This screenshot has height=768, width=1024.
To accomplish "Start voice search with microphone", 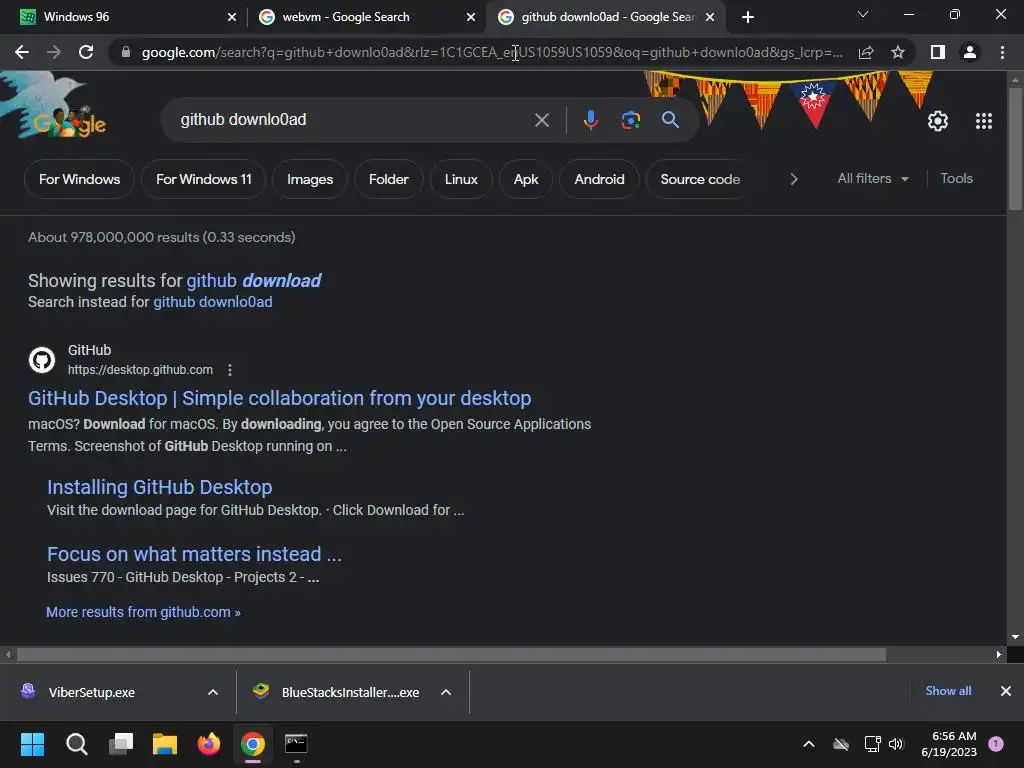I will tap(591, 120).
